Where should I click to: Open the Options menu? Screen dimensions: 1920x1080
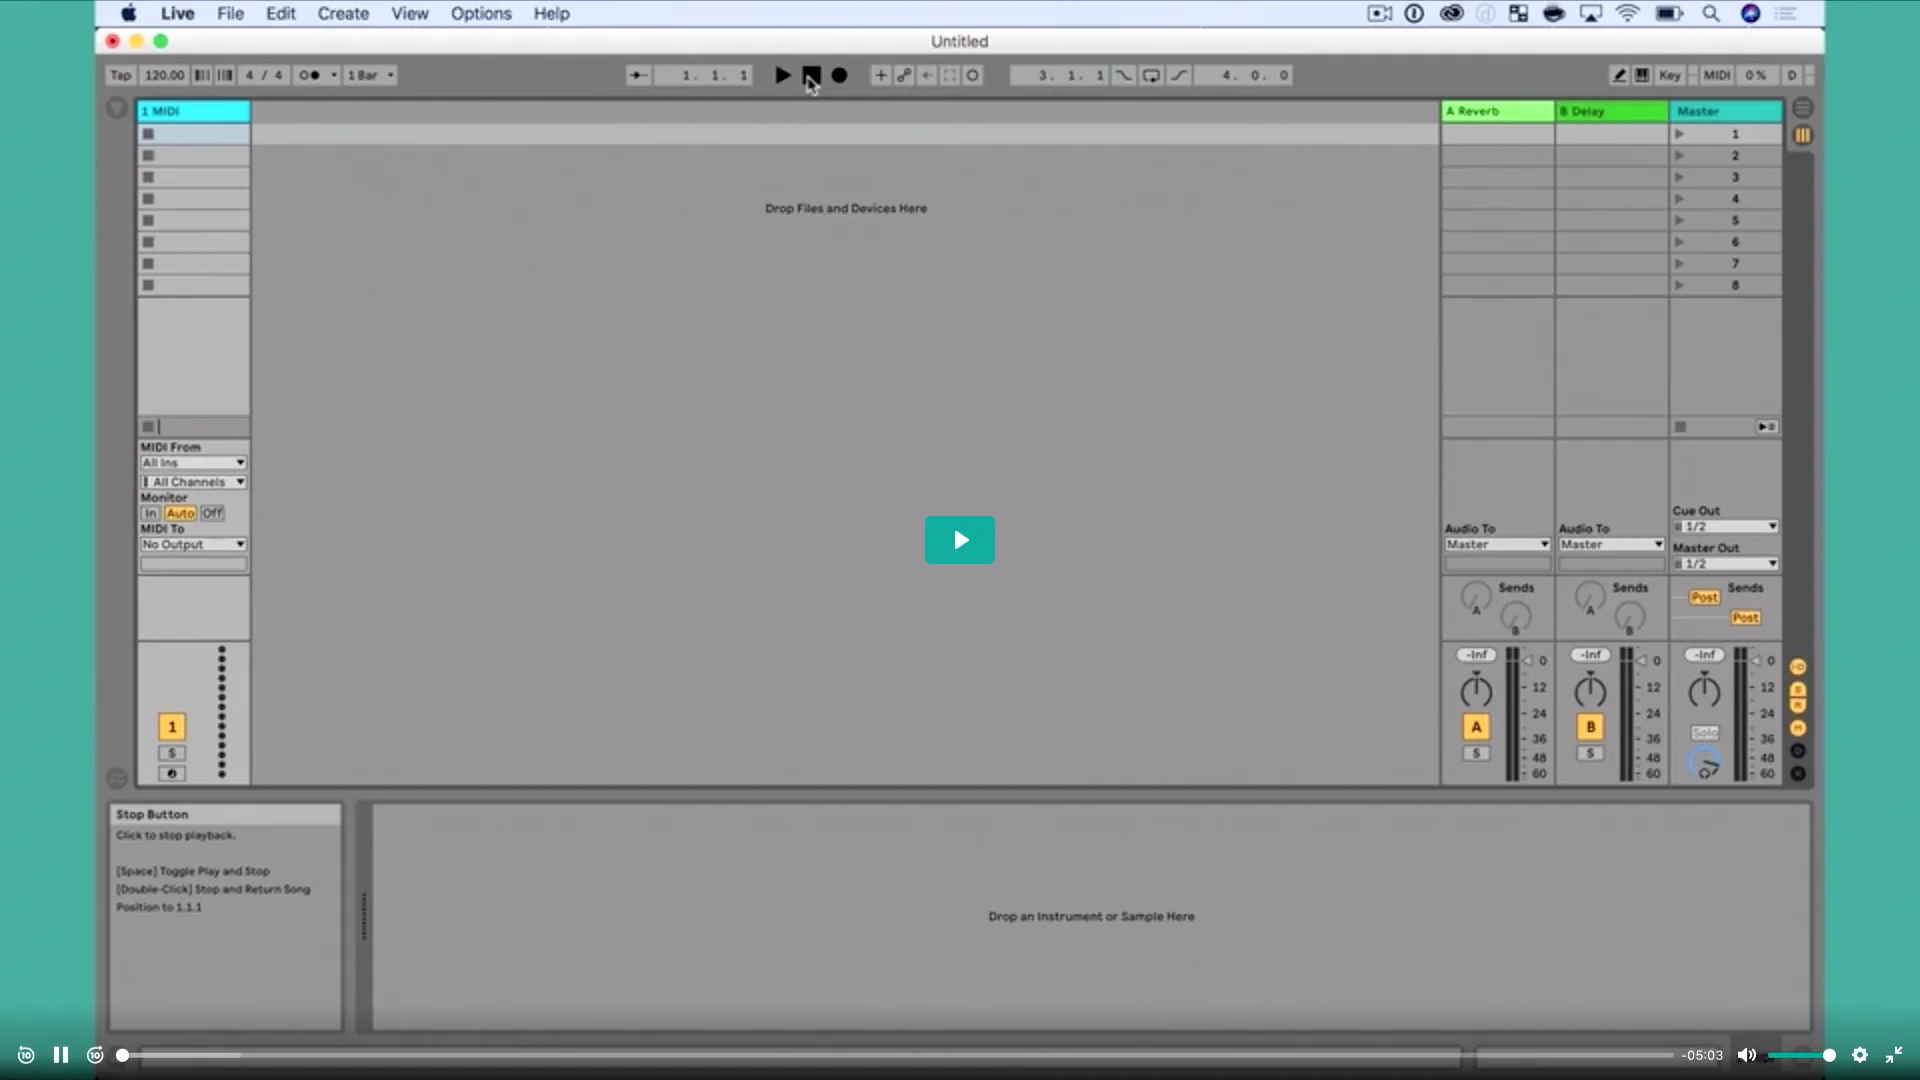[481, 13]
